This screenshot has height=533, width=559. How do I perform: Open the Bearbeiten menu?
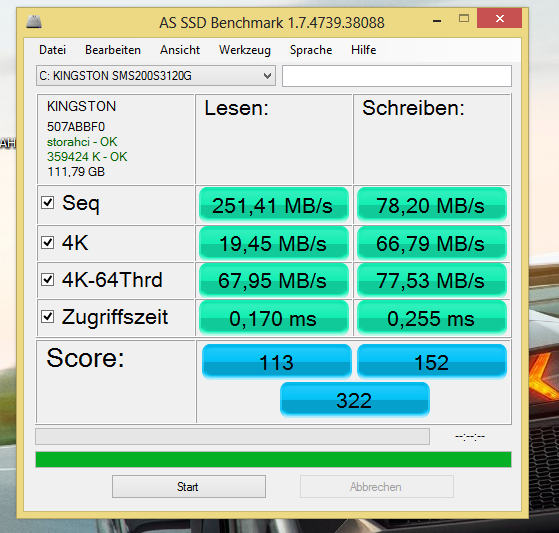113,50
